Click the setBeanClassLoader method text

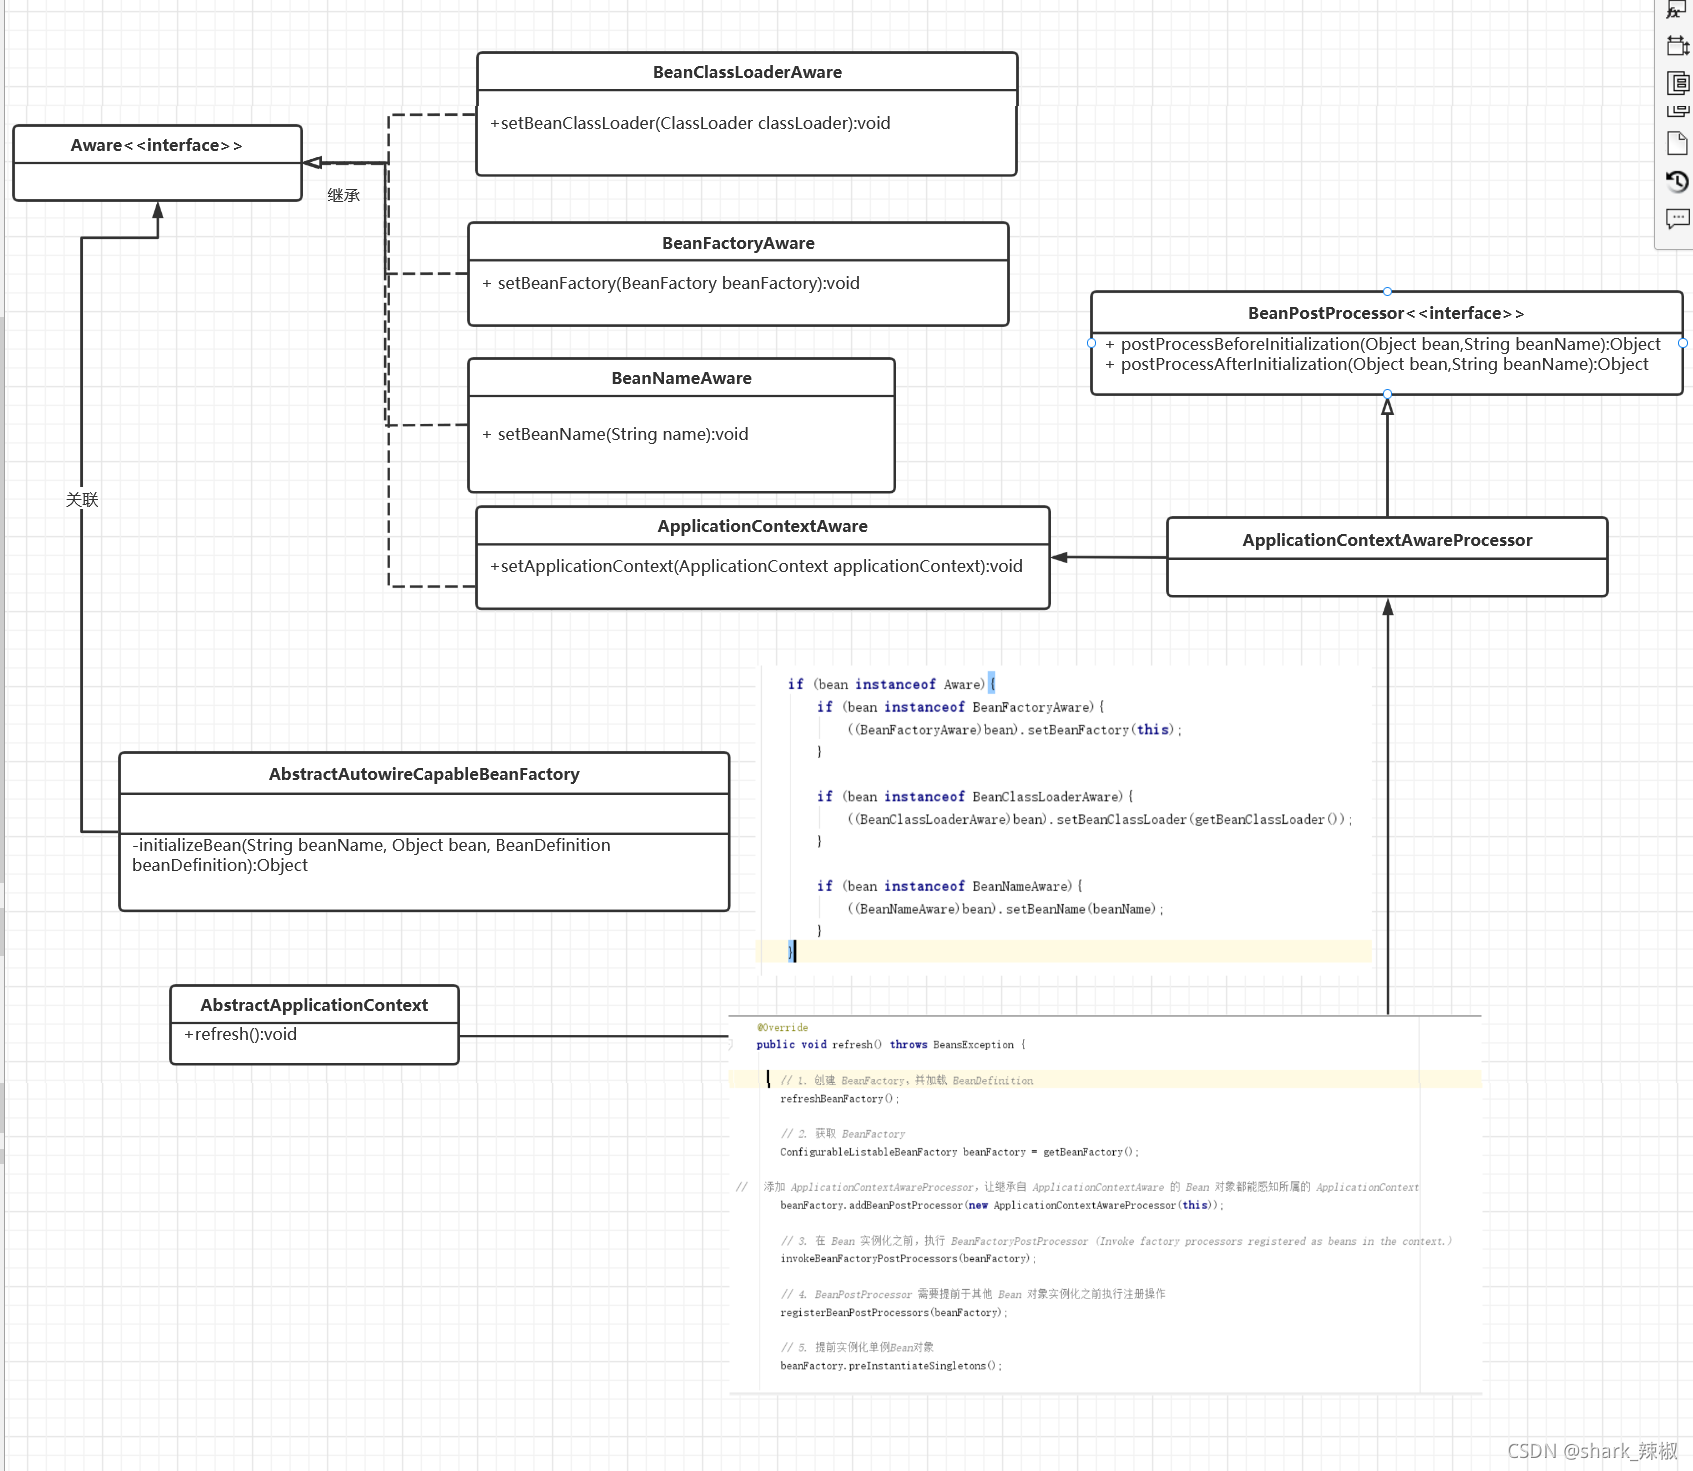tap(690, 123)
